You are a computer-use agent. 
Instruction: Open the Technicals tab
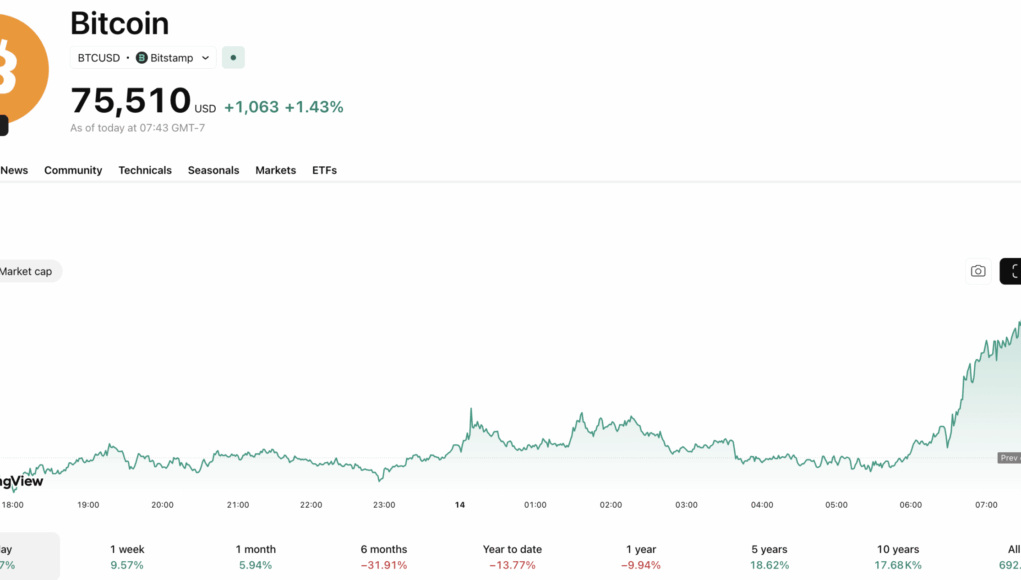[145, 170]
